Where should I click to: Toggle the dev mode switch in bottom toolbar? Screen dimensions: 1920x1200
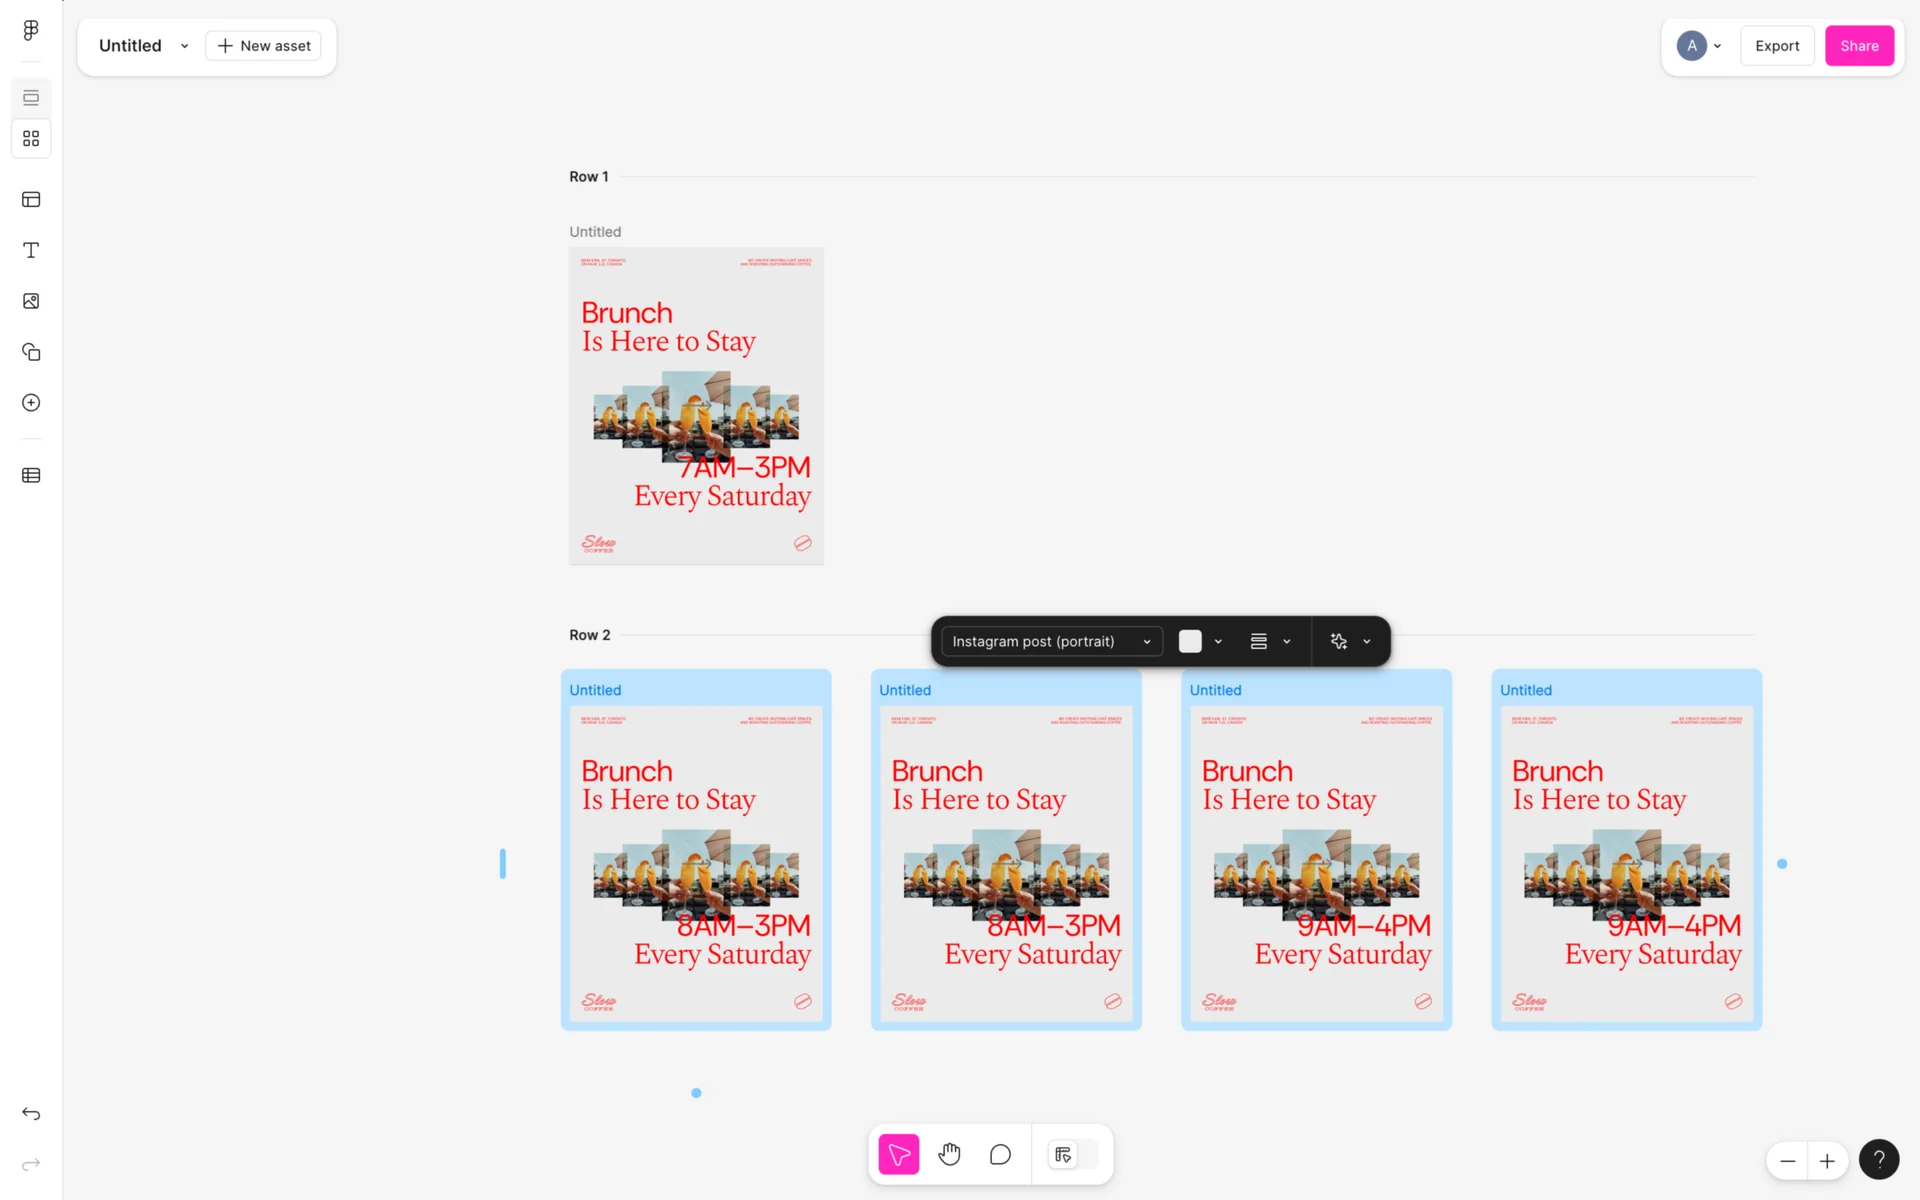click(1072, 1155)
